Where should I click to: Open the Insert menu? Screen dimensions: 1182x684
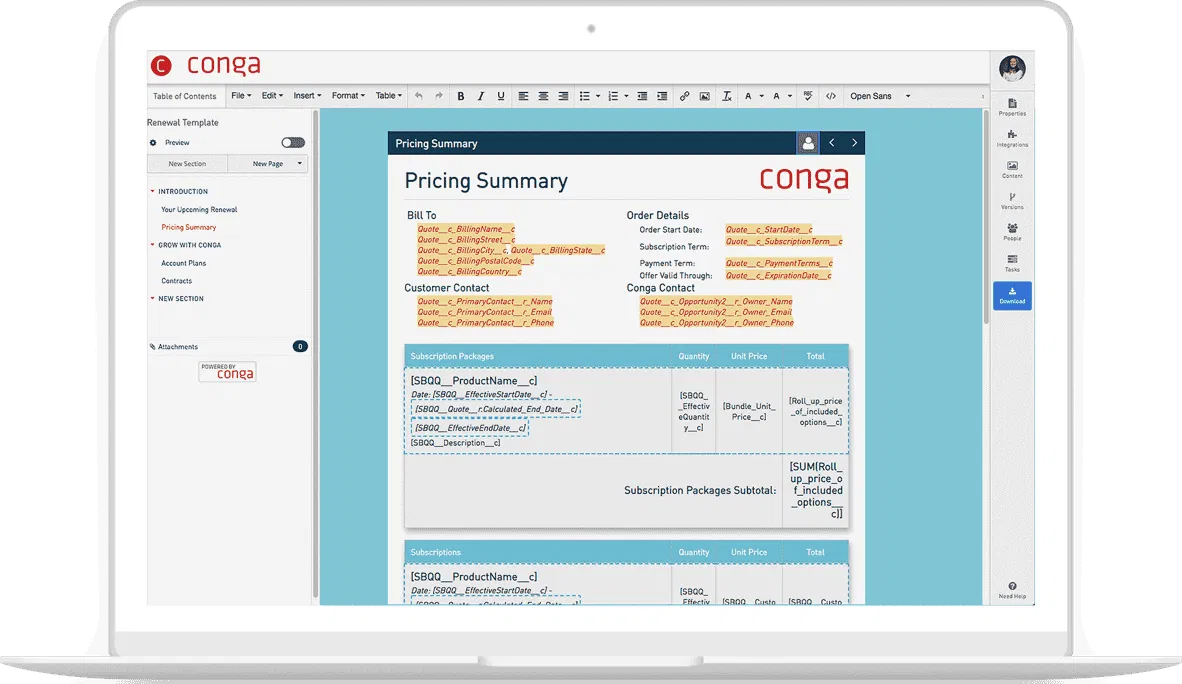307,96
